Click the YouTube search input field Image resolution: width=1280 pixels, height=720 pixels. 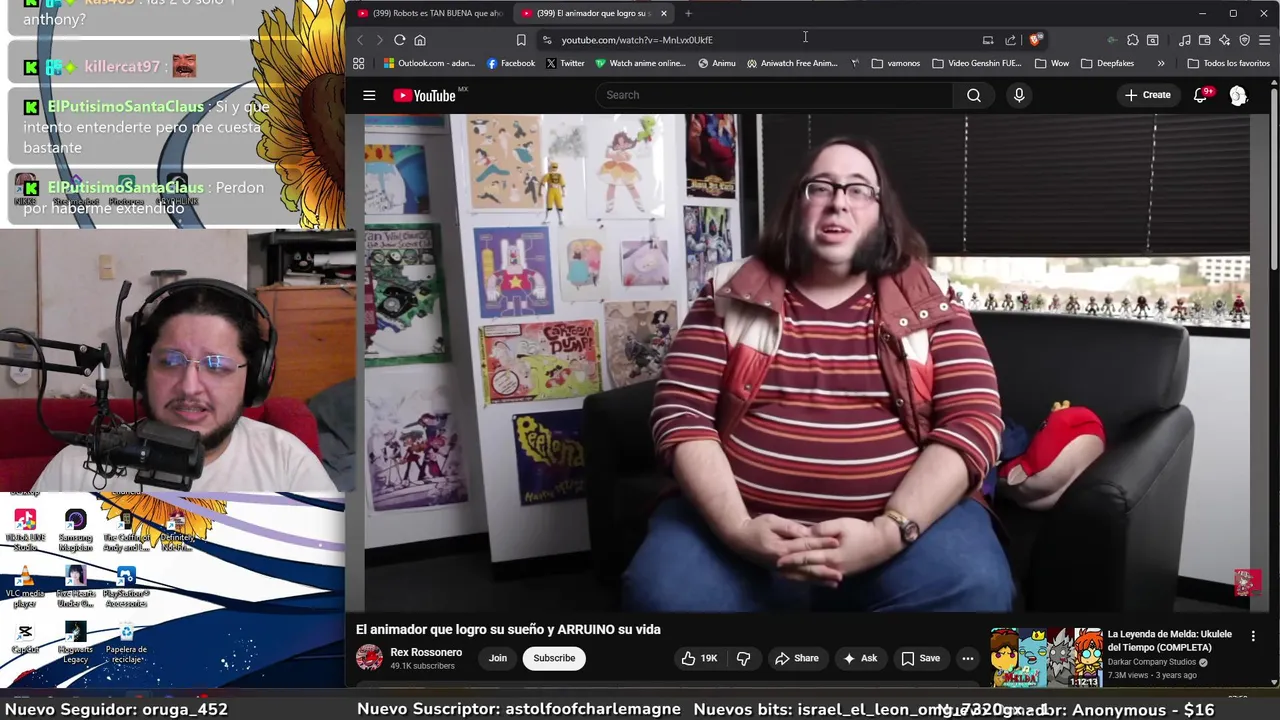(x=775, y=95)
